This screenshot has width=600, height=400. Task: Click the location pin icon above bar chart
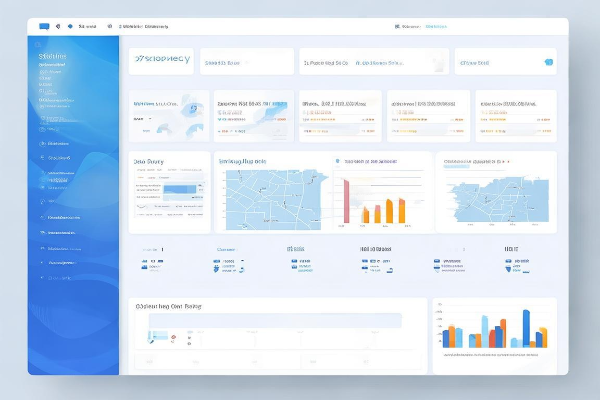[x=337, y=160]
